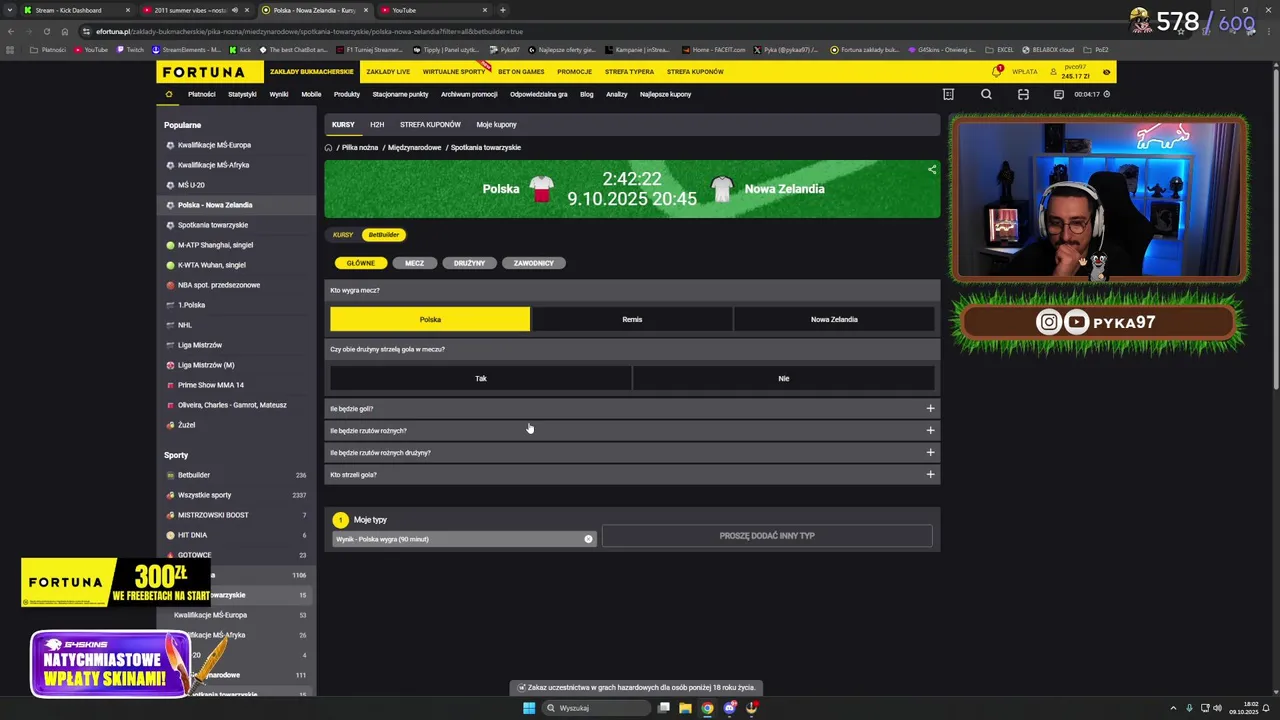Click the 'Piłka nożna' breadcrumb link
Screen dimensions: 1280x720
click(360, 147)
